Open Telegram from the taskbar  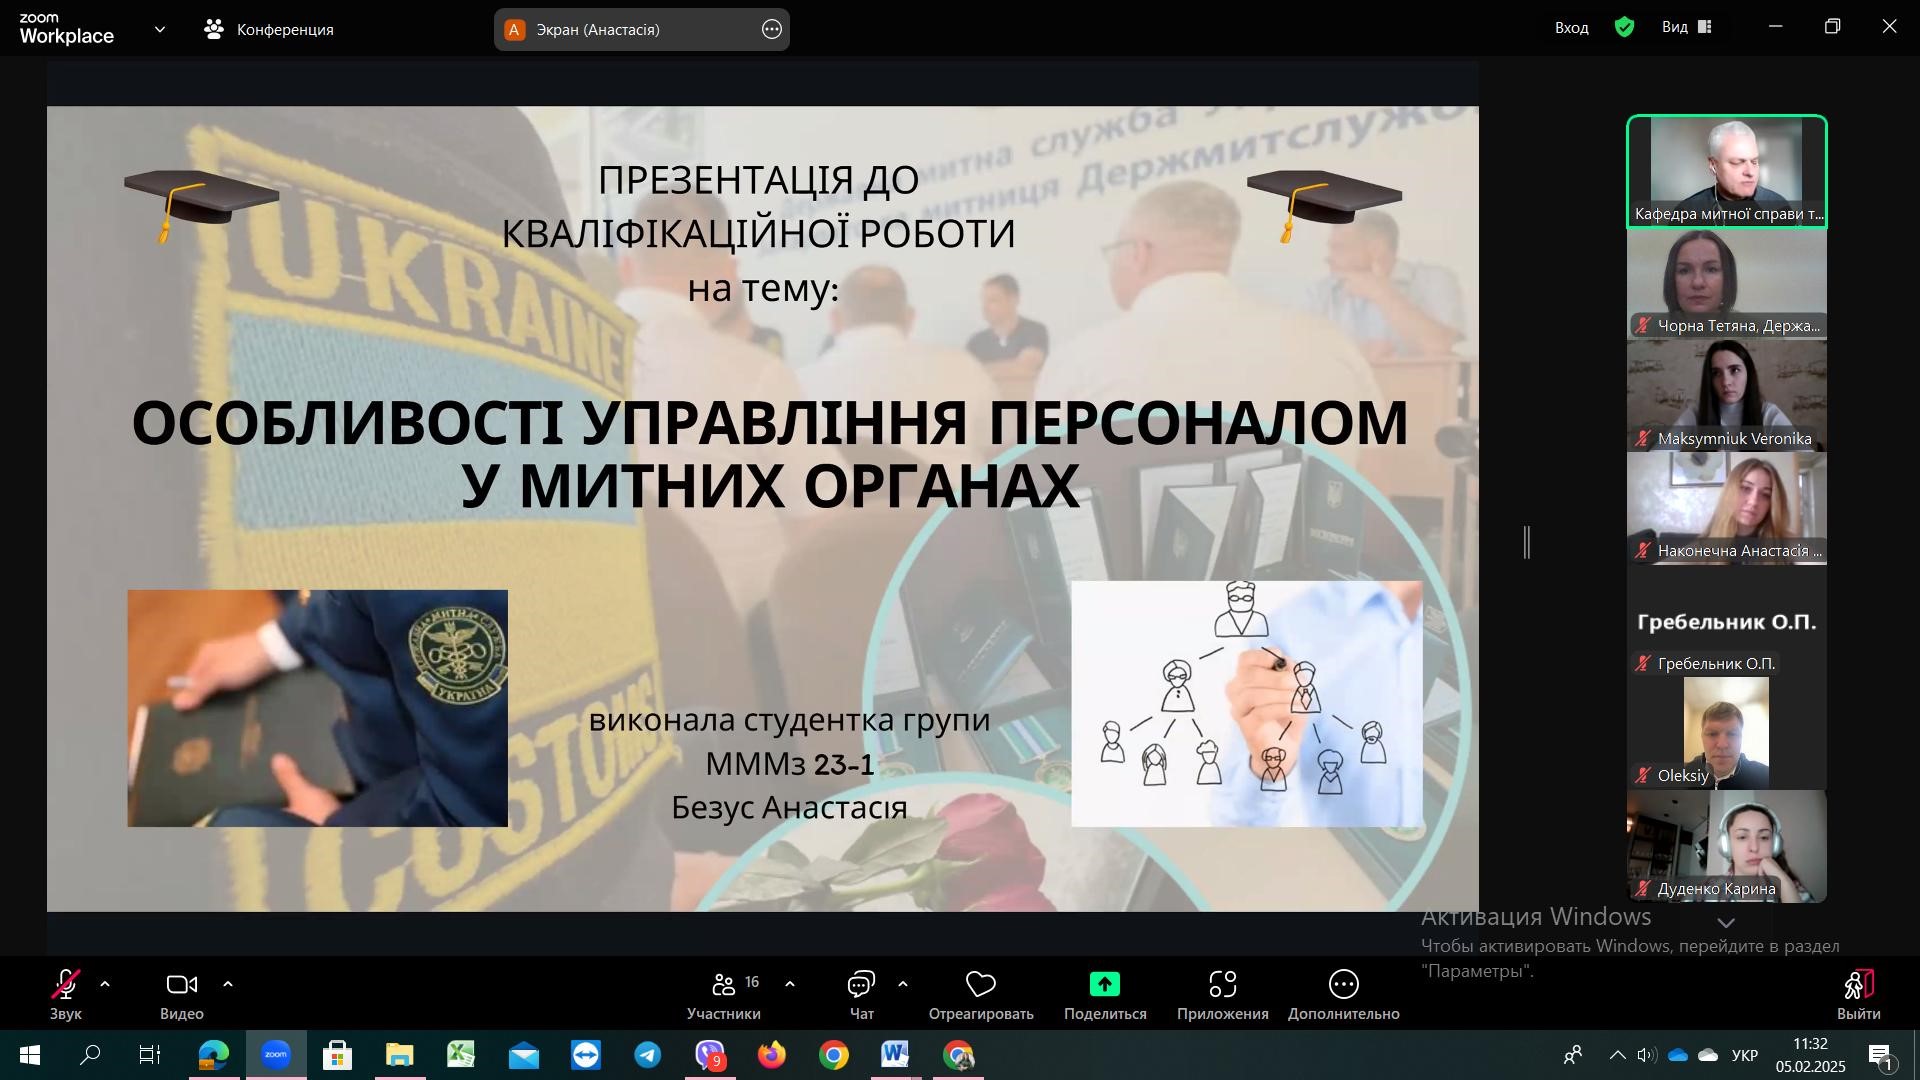coord(648,1055)
